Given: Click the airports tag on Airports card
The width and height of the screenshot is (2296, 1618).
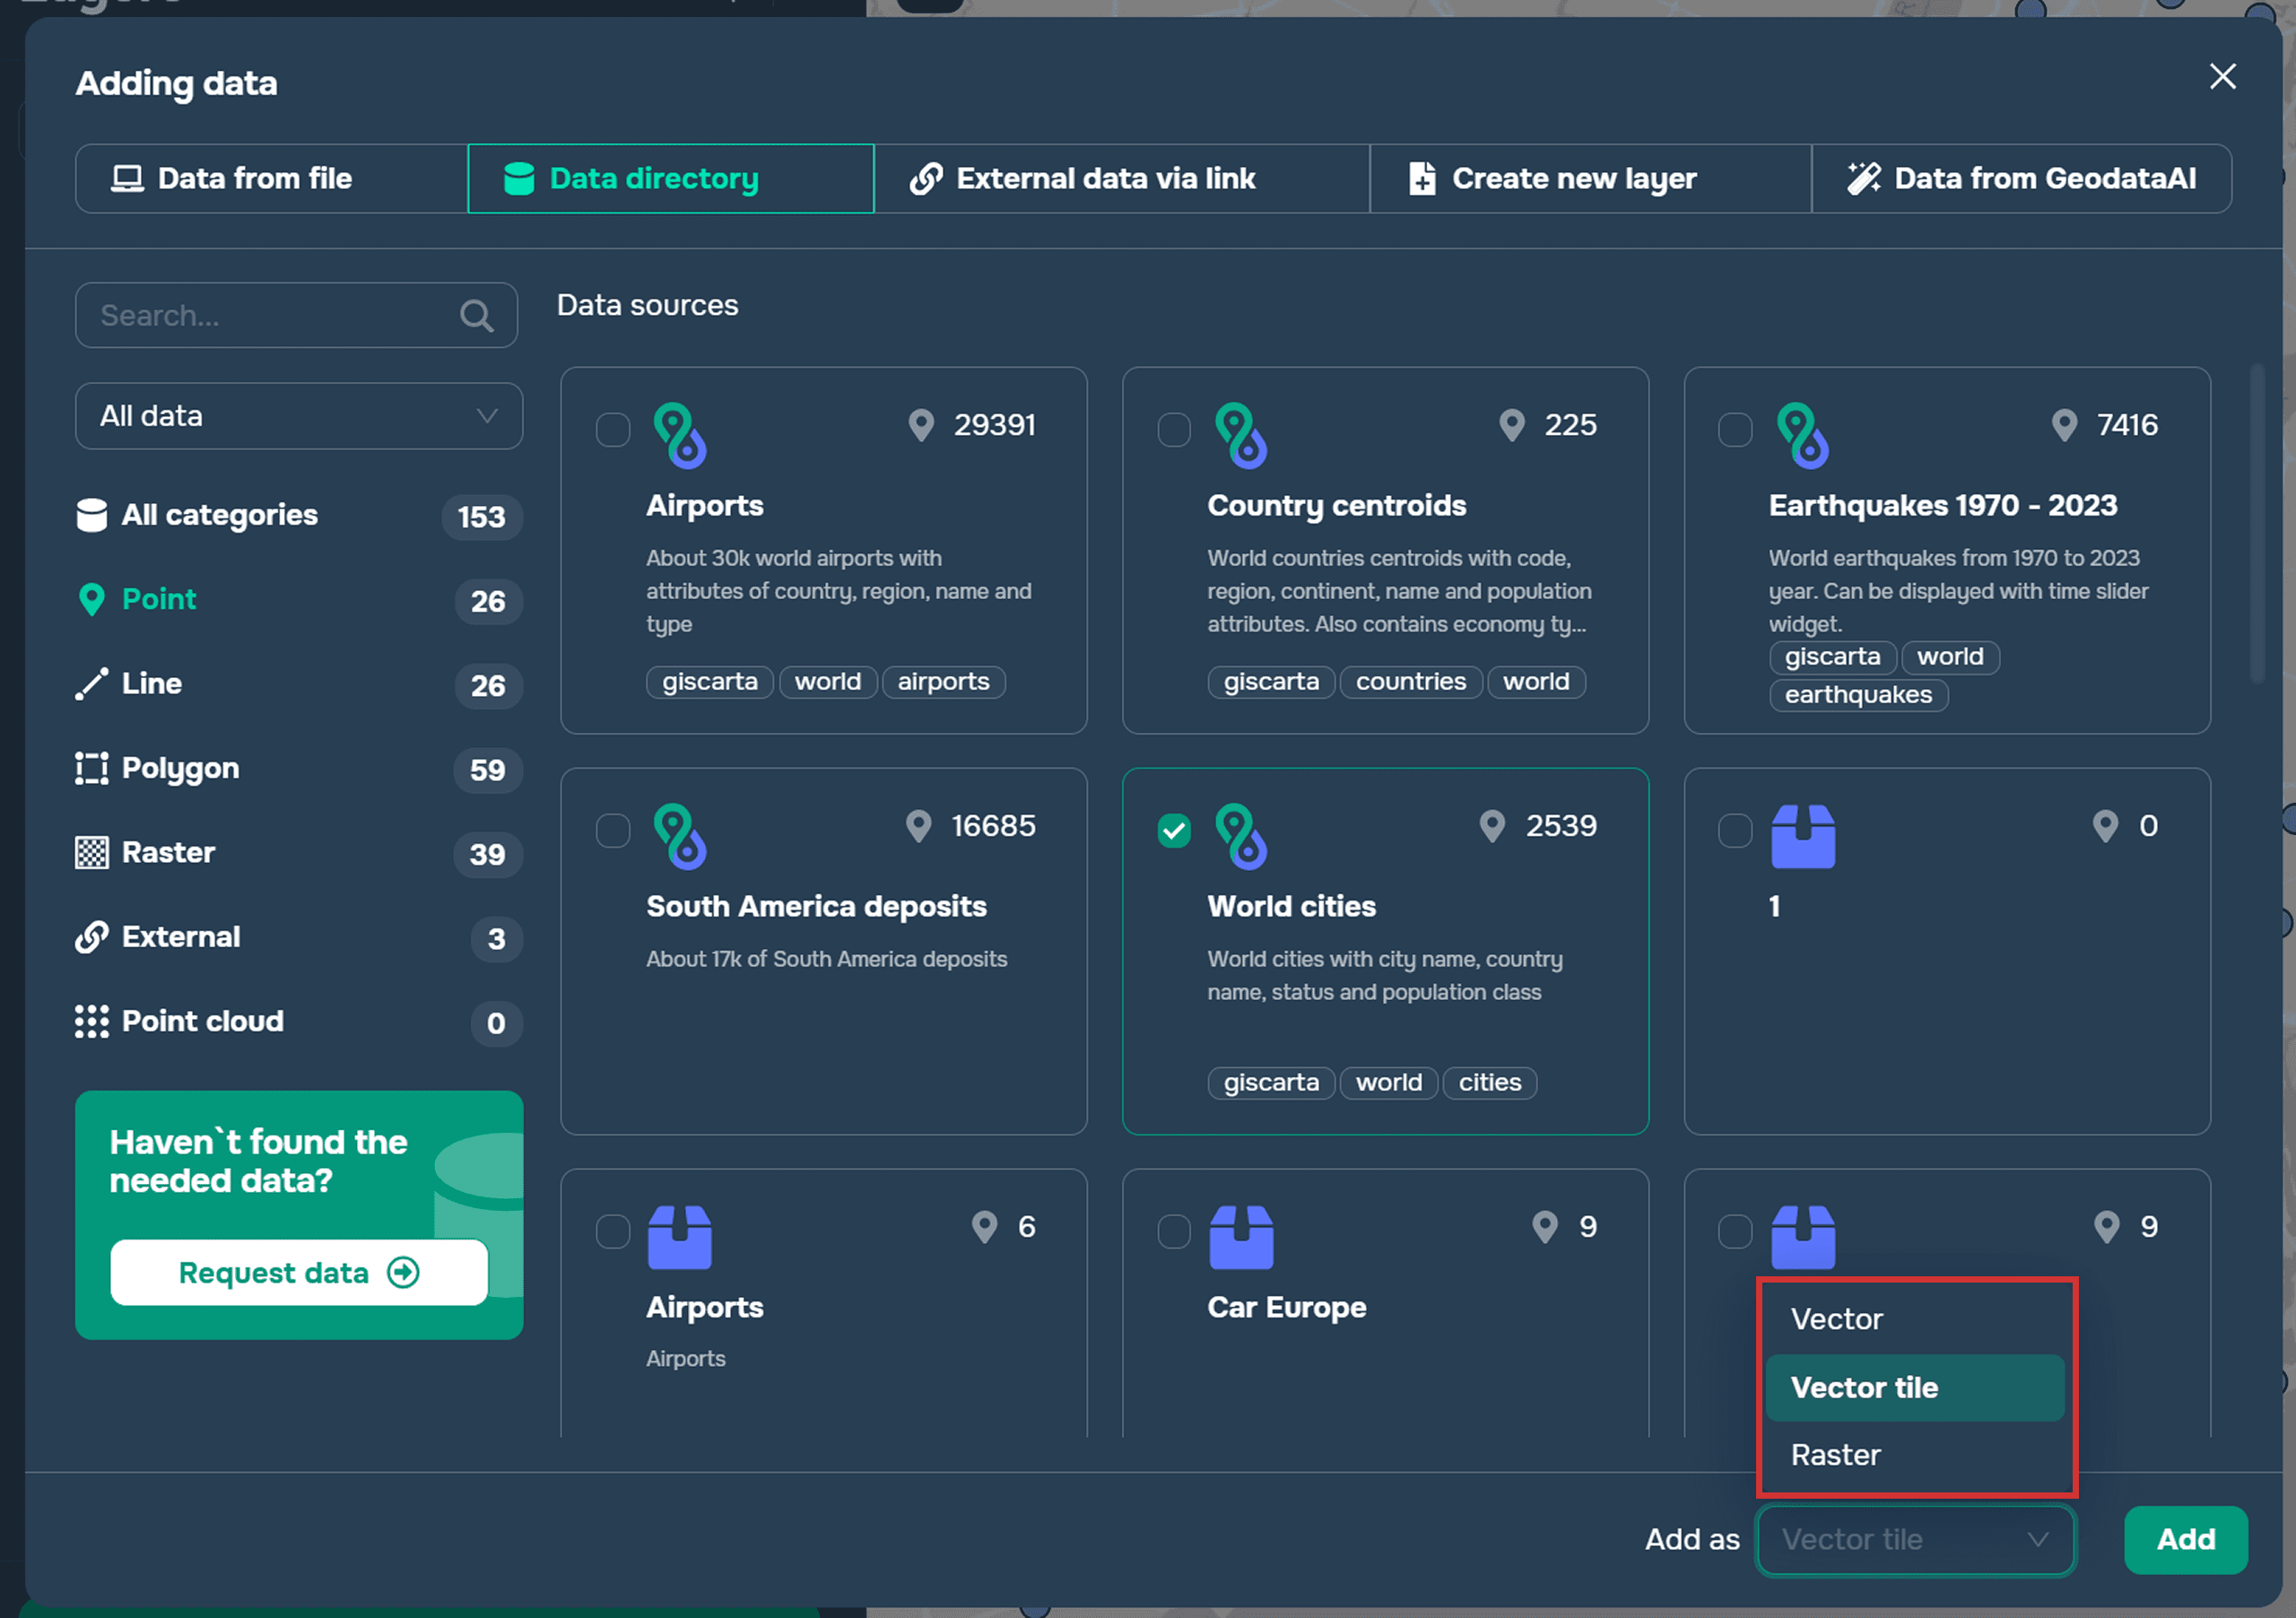Looking at the screenshot, I should coord(943,682).
